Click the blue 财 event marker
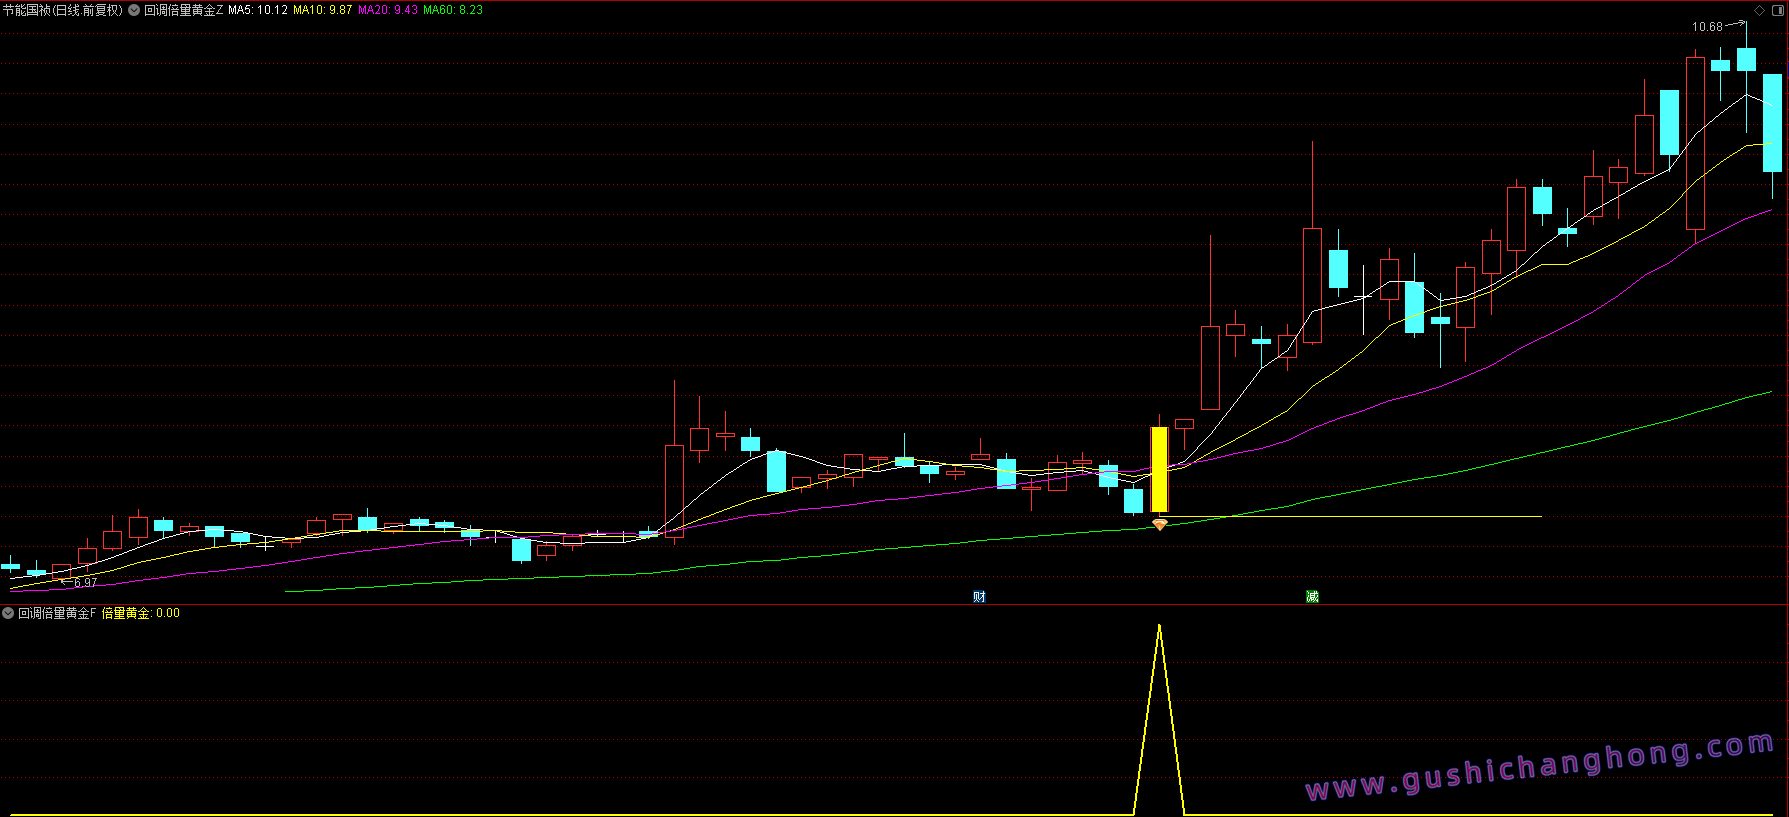 [979, 596]
